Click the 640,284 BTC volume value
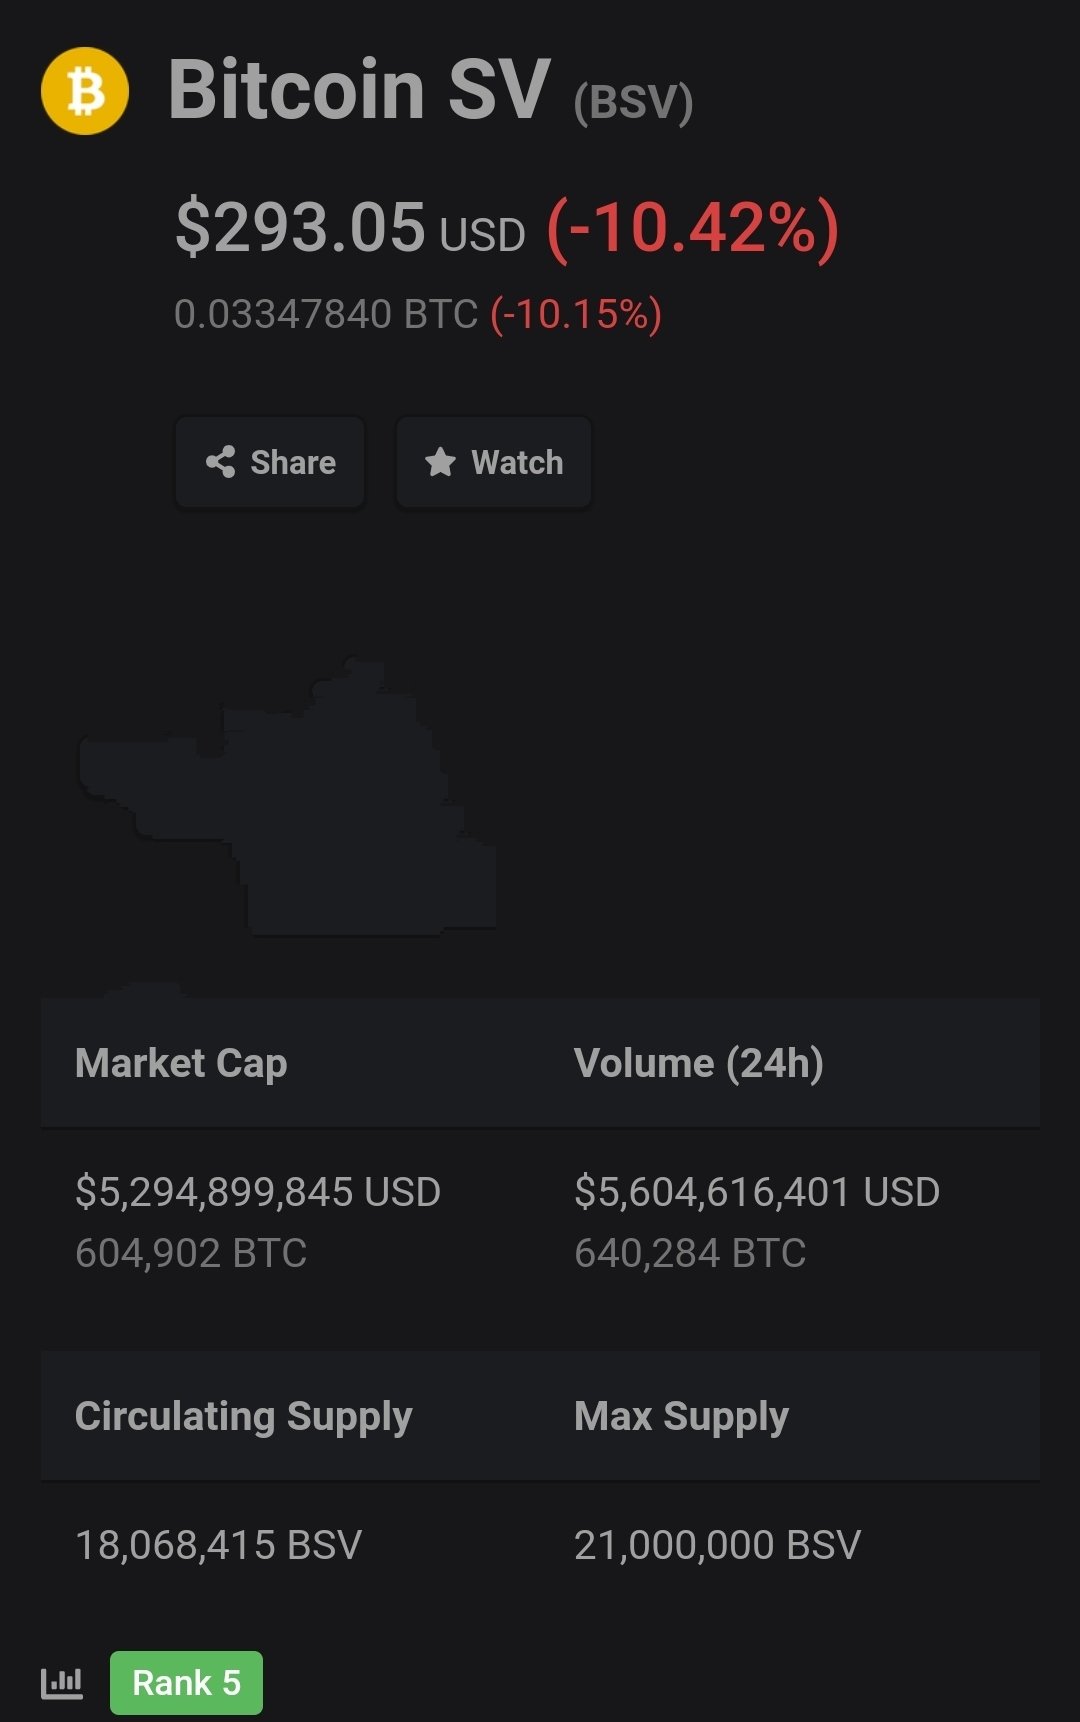1080x1722 pixels. 690,1253
